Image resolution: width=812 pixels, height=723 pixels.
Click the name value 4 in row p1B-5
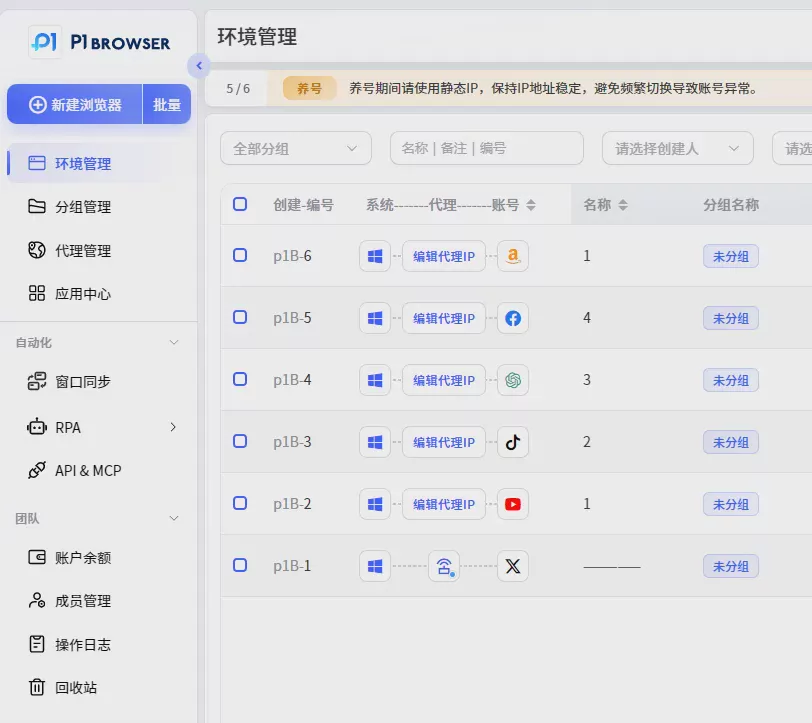tap(587, 317)
